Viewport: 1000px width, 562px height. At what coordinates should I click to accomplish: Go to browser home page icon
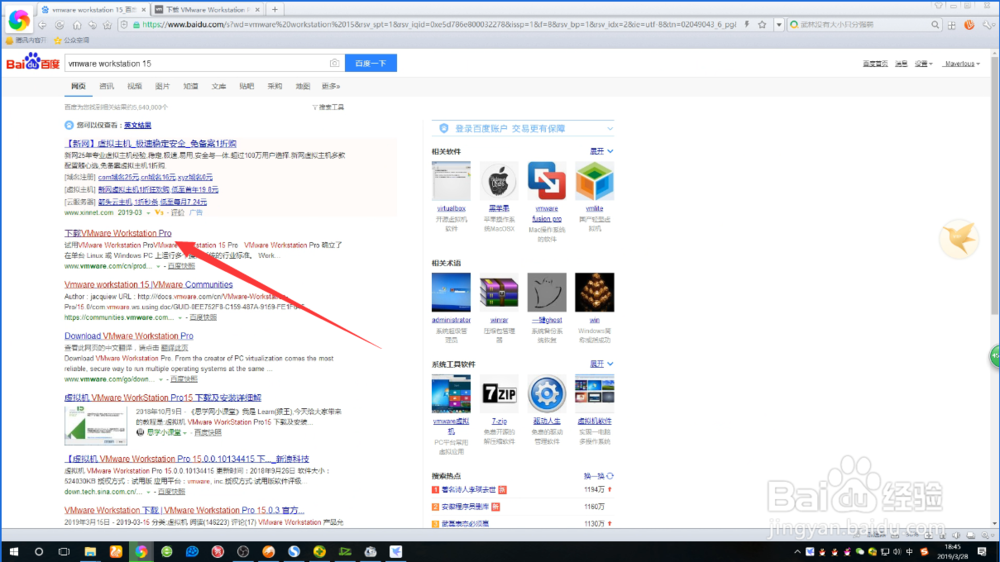point(77,25)
